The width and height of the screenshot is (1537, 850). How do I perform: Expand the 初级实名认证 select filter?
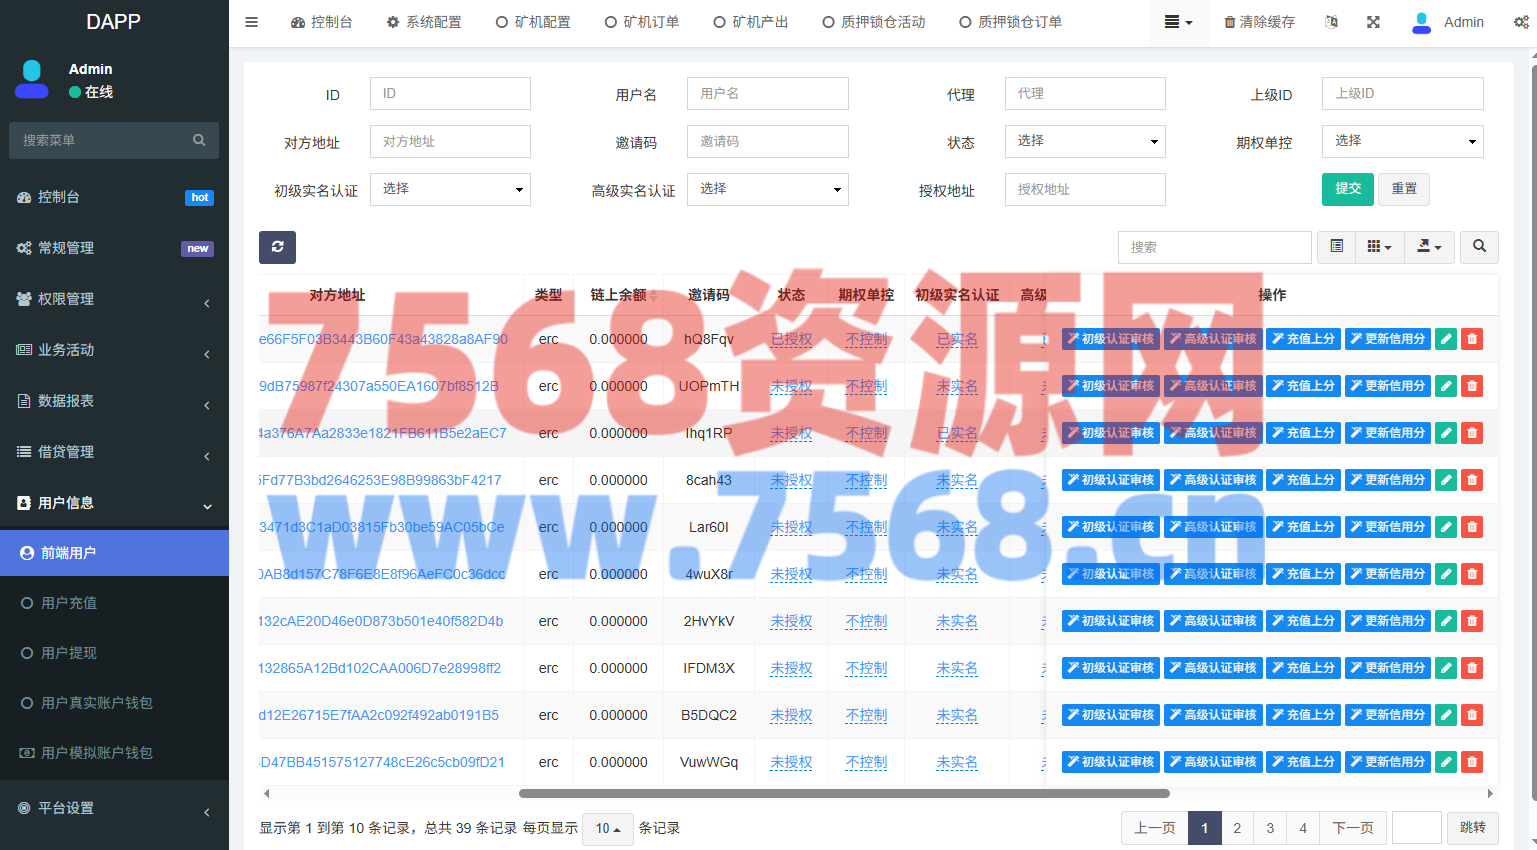[x=450, y=189]
